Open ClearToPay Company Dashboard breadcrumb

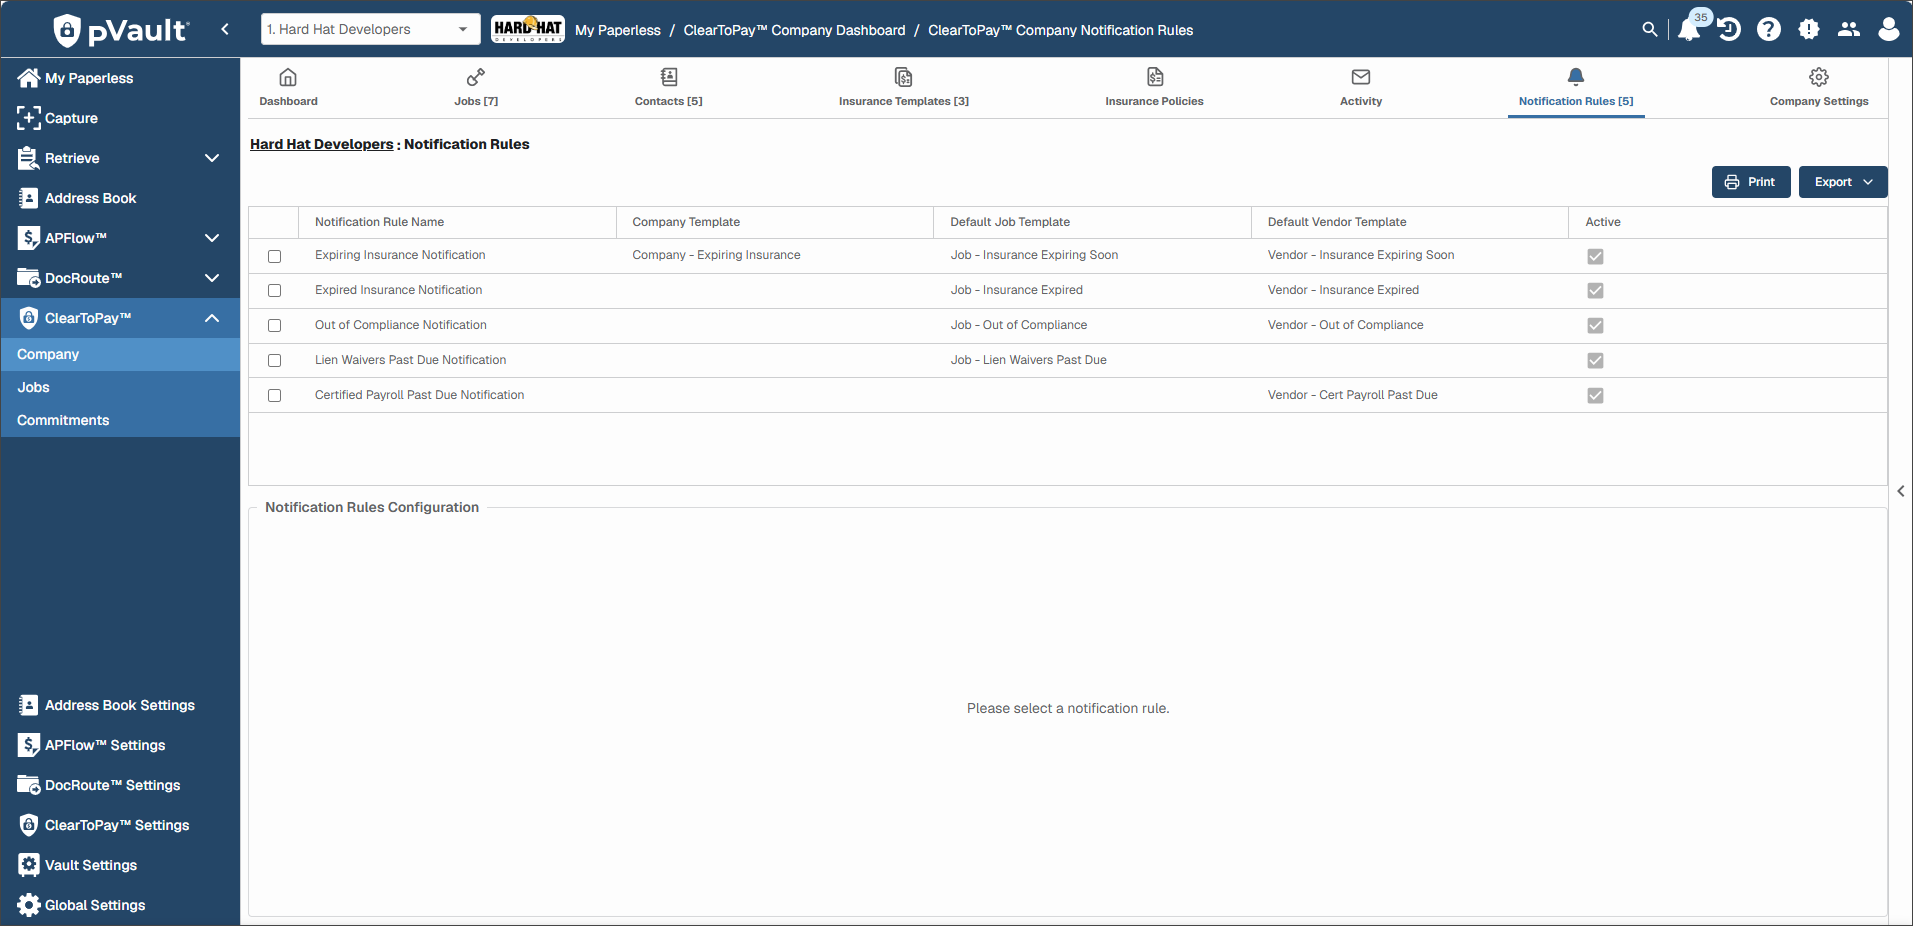794,30
